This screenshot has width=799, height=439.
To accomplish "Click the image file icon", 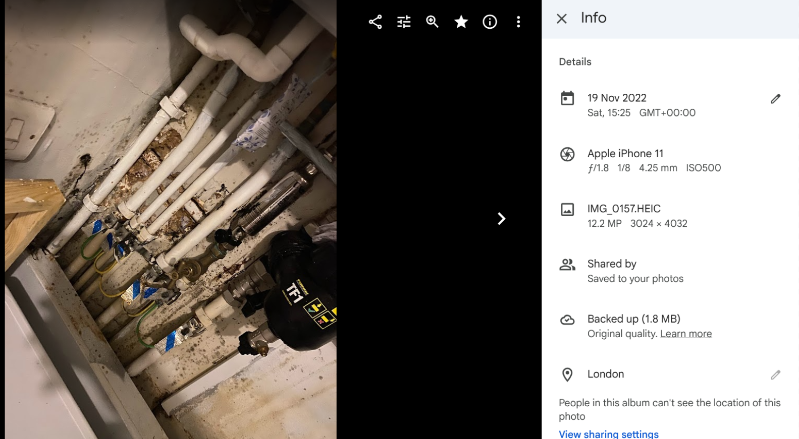I will [567, 209].
